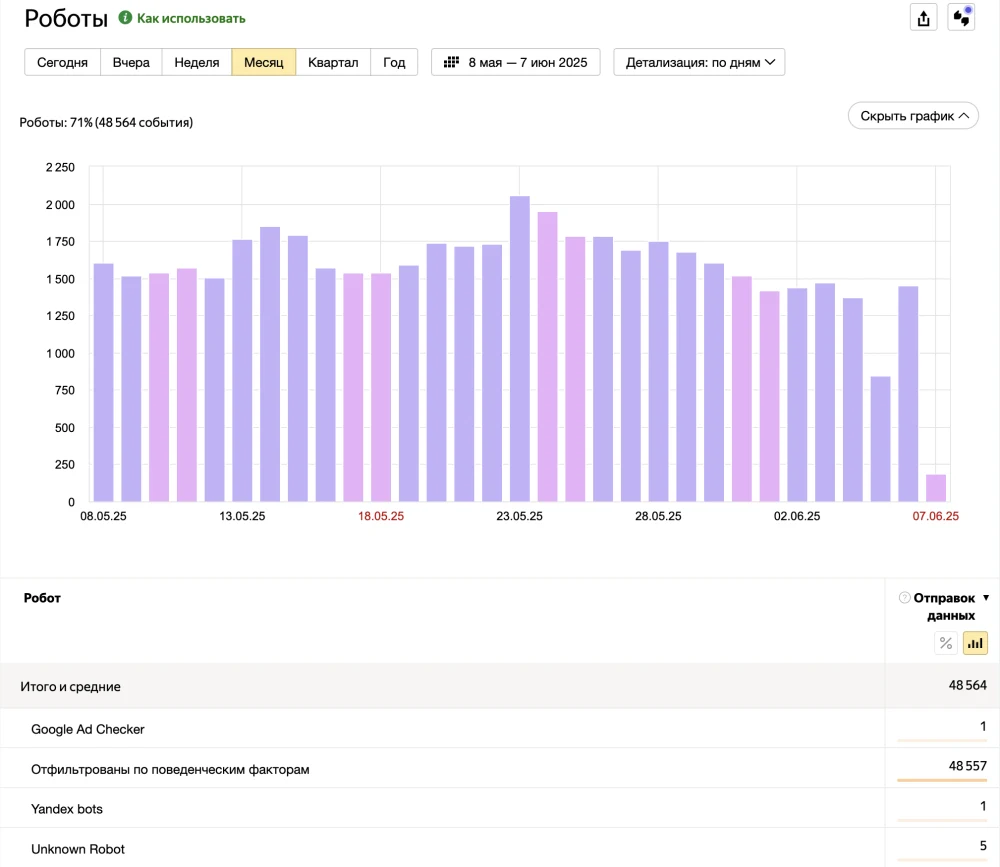Select the Сегодня period tab
1000x867 pixels.
[x=62, y=62]
